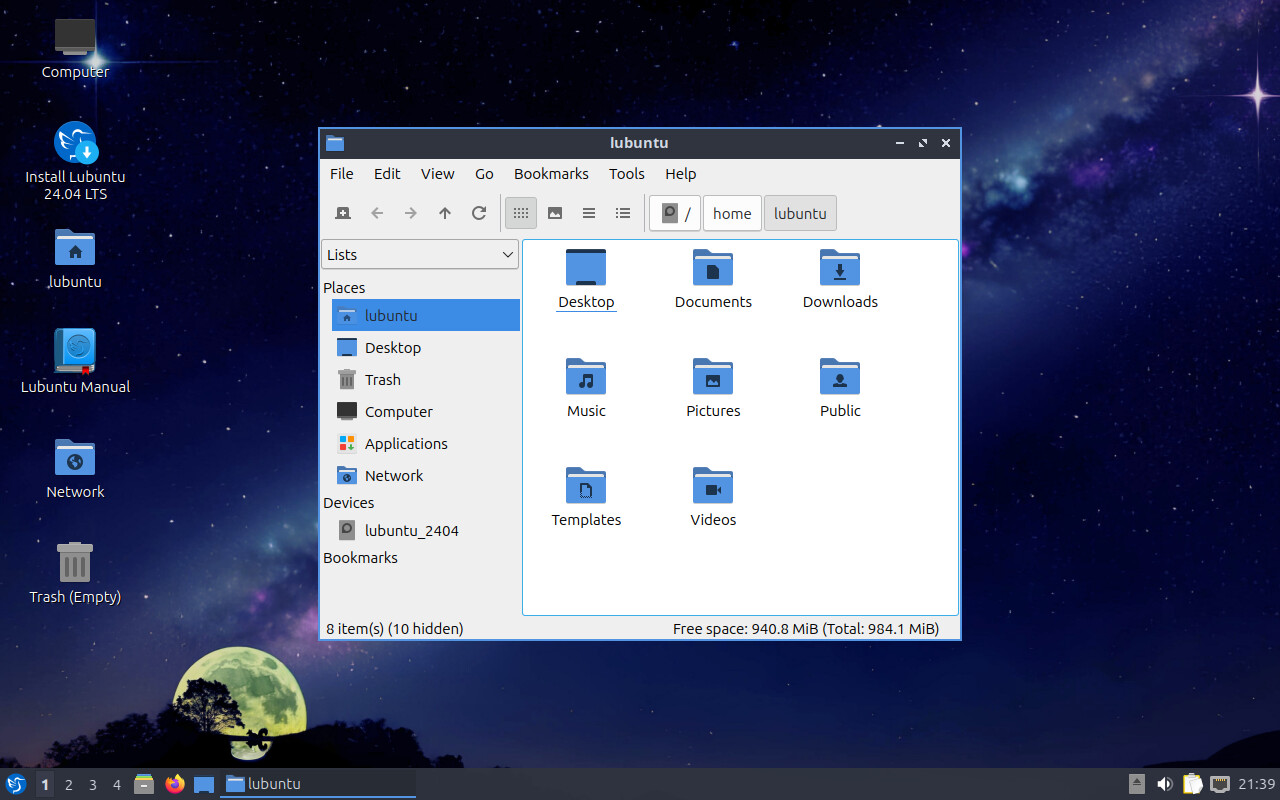Screen dimensions: 1280x800
Task: Go forward with the right arrow
Action: 411,213
